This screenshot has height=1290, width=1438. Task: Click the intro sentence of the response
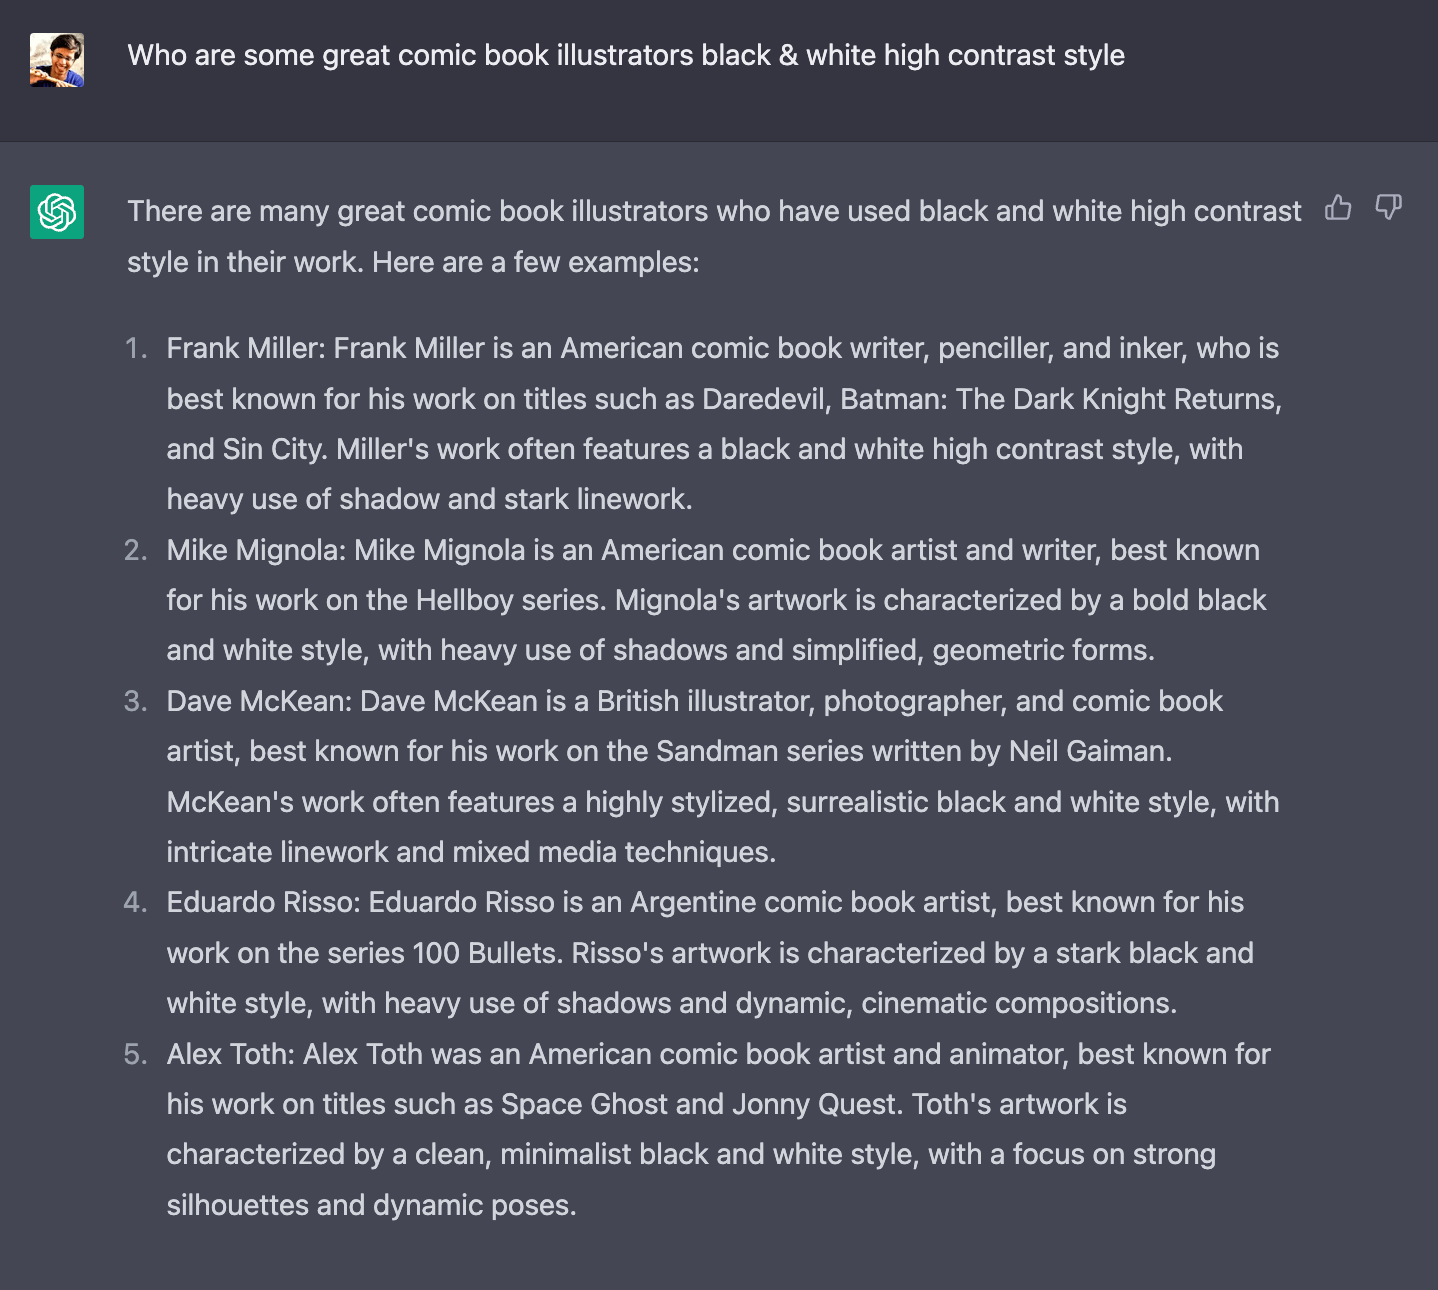click(x=714, y=237)
